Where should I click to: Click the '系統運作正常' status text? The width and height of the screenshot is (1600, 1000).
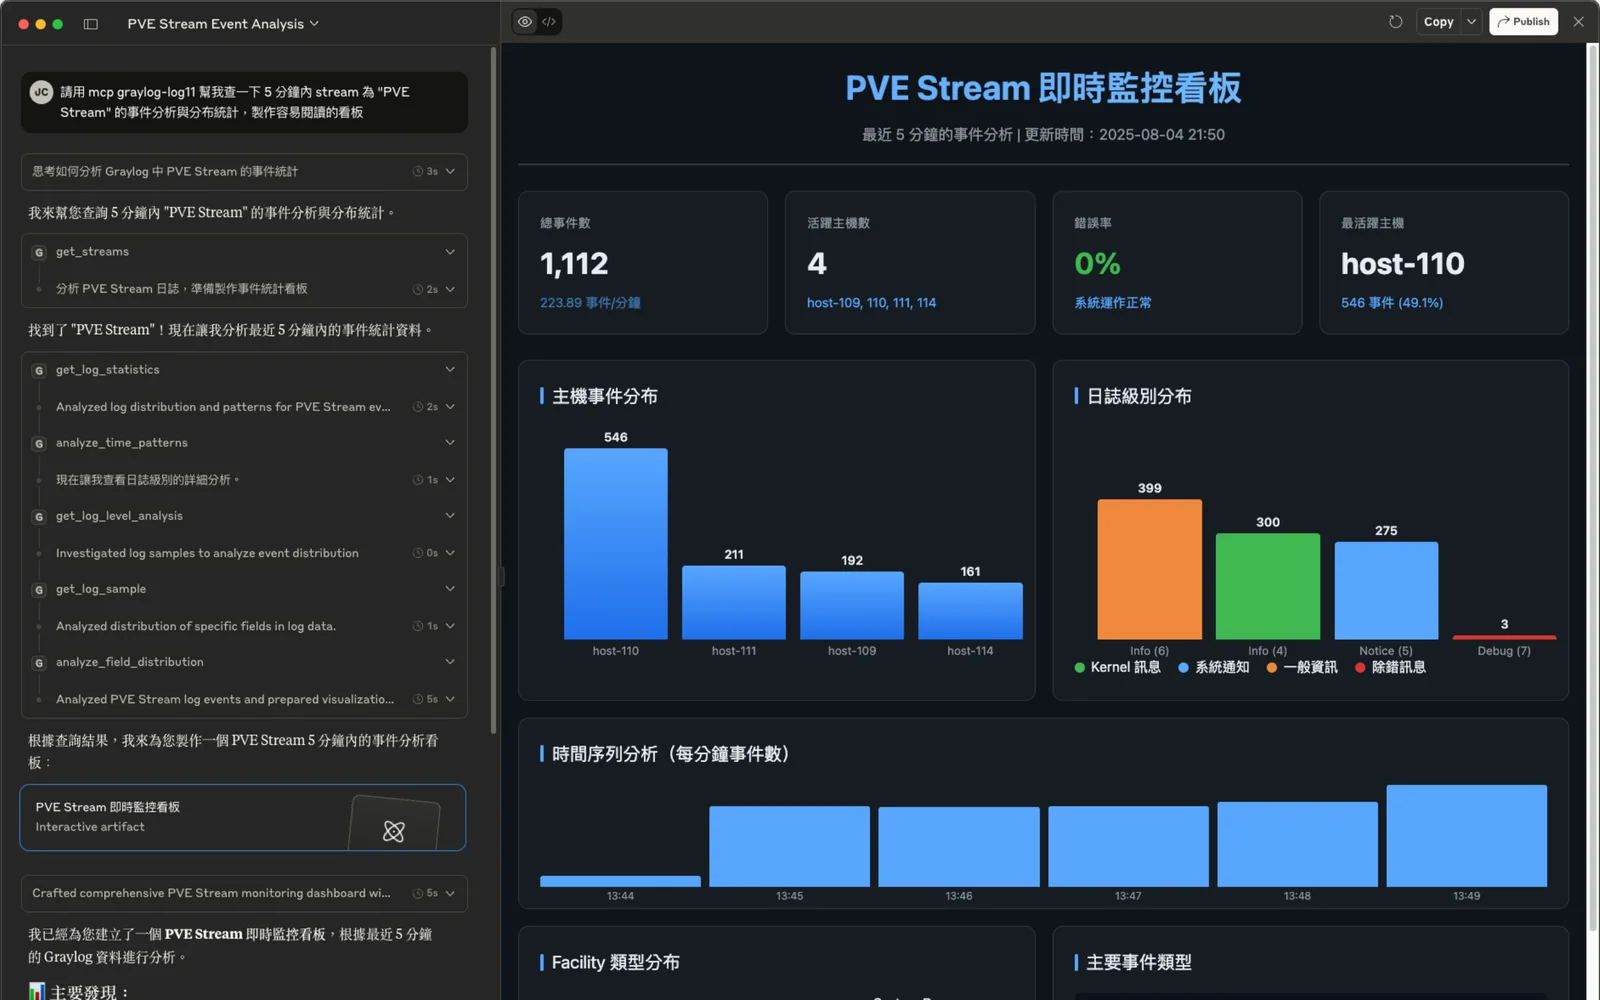(1113, 303)
